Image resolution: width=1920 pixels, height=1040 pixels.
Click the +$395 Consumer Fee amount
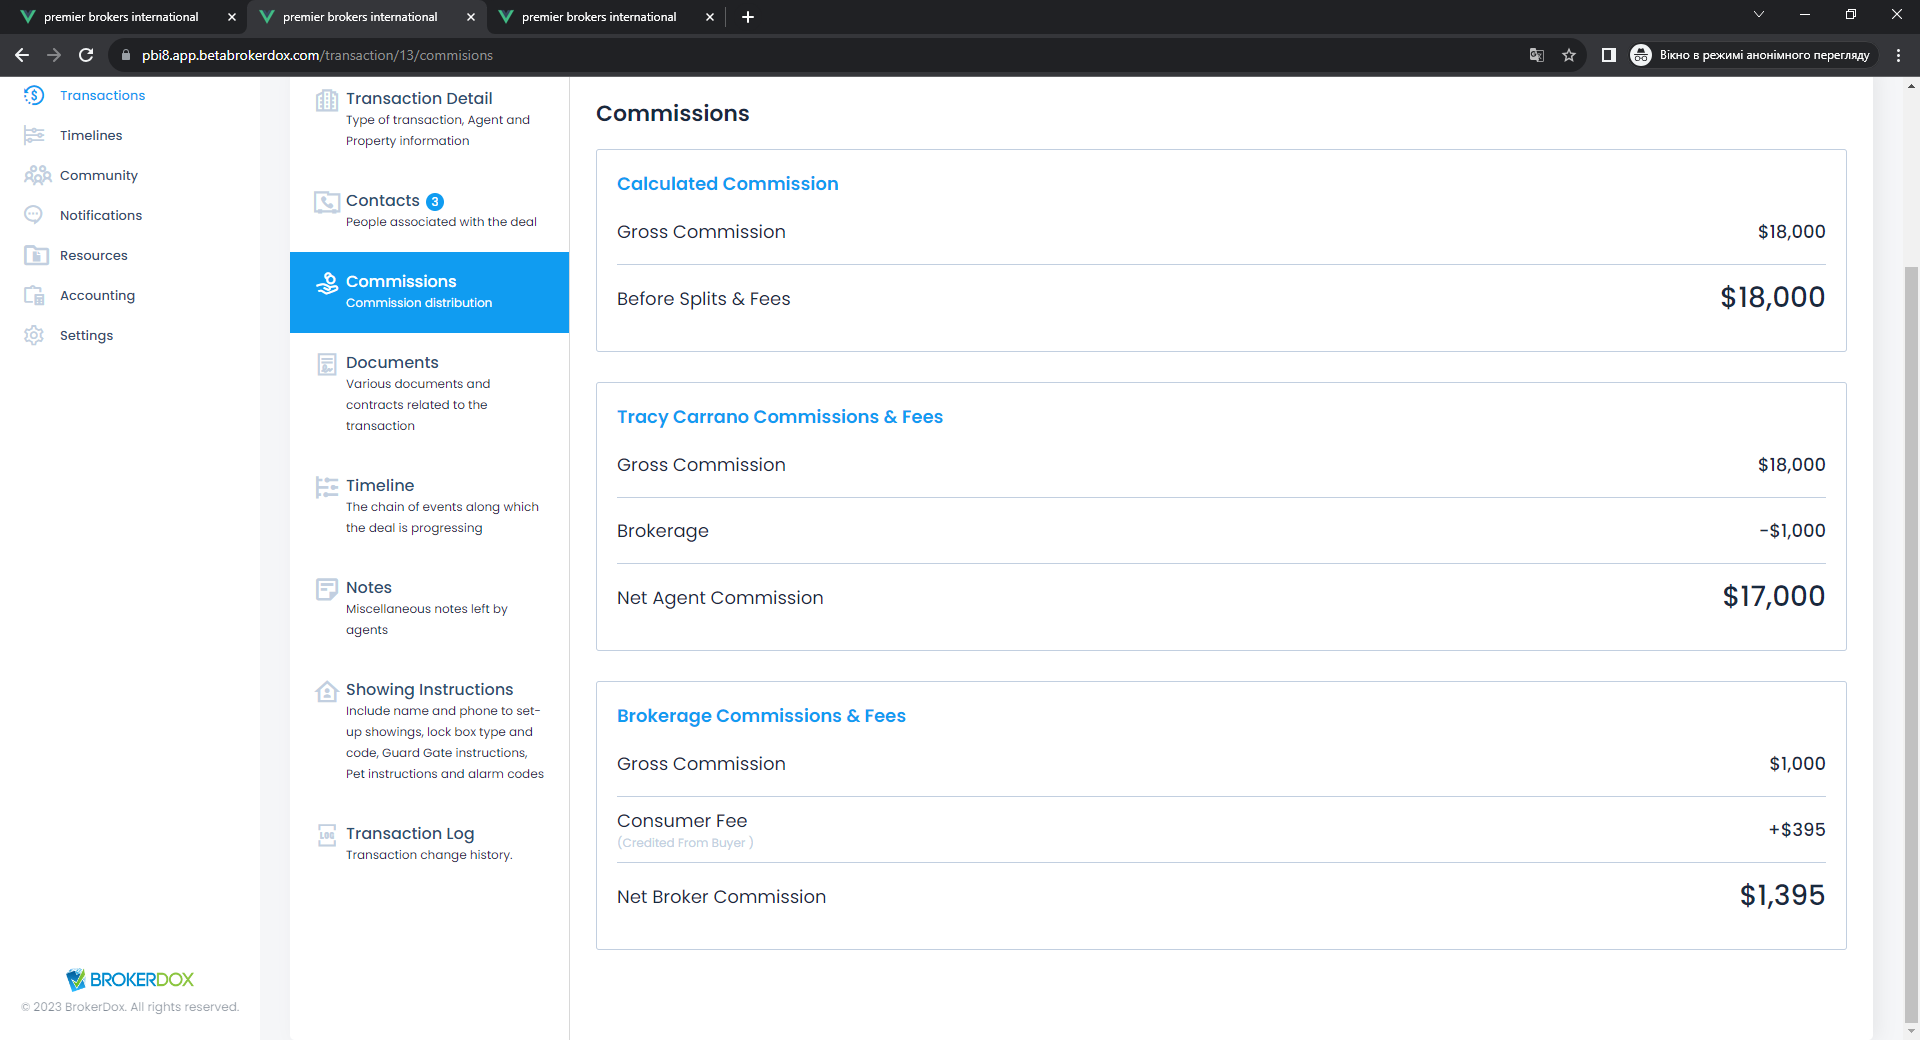click(x=1796, y=830)
